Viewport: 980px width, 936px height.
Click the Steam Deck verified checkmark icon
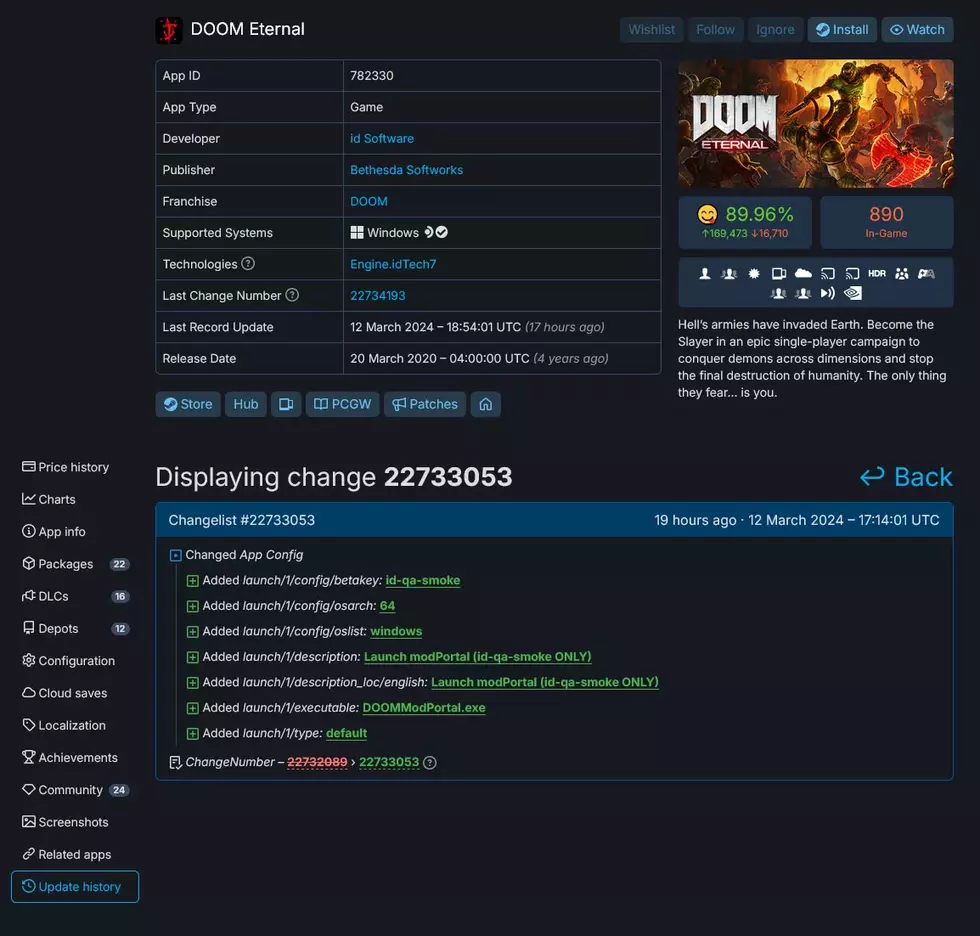point(442,232)
